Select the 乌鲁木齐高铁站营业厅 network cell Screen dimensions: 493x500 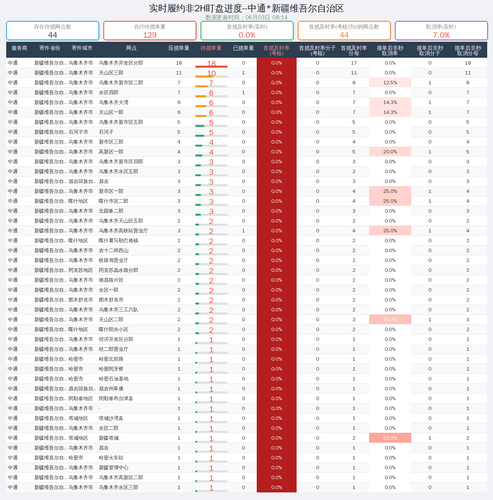click(123, 231)
